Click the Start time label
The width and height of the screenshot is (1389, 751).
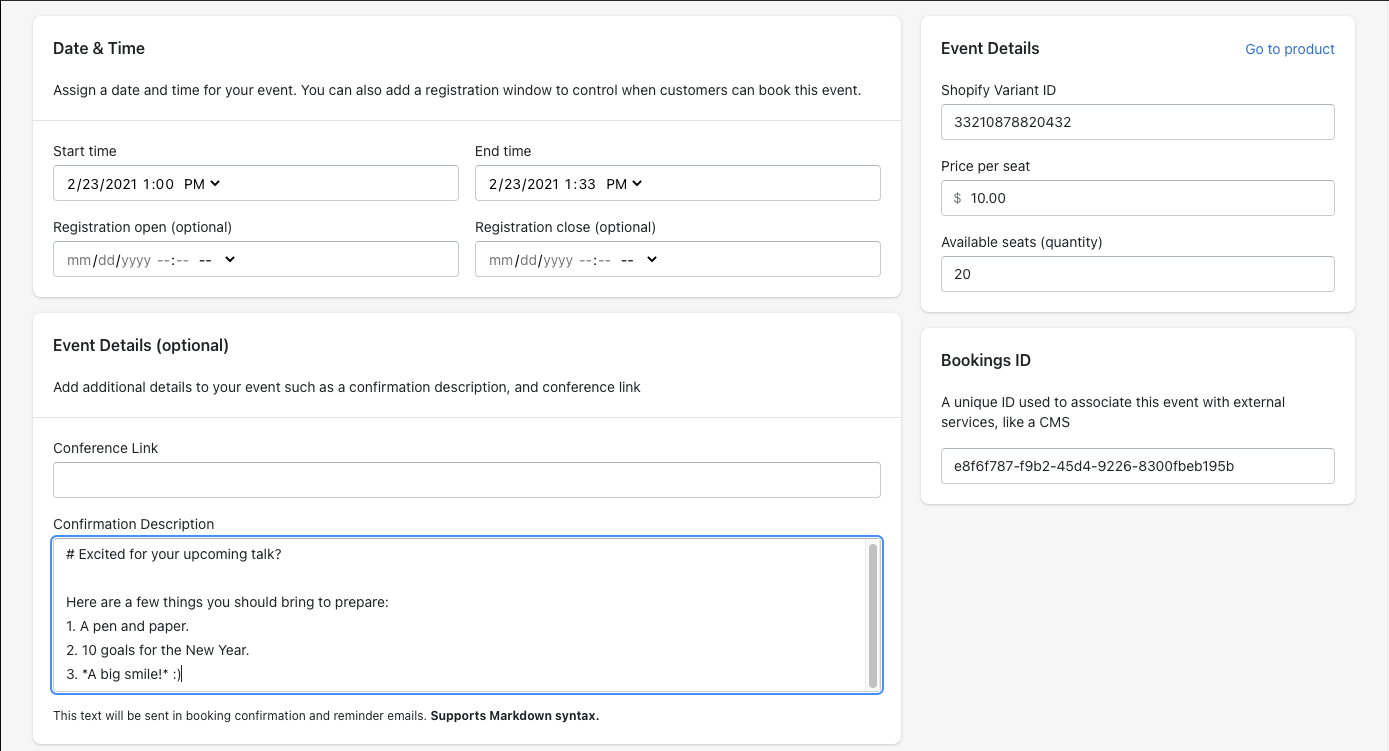pyautogui.click(x=85, y=151)
